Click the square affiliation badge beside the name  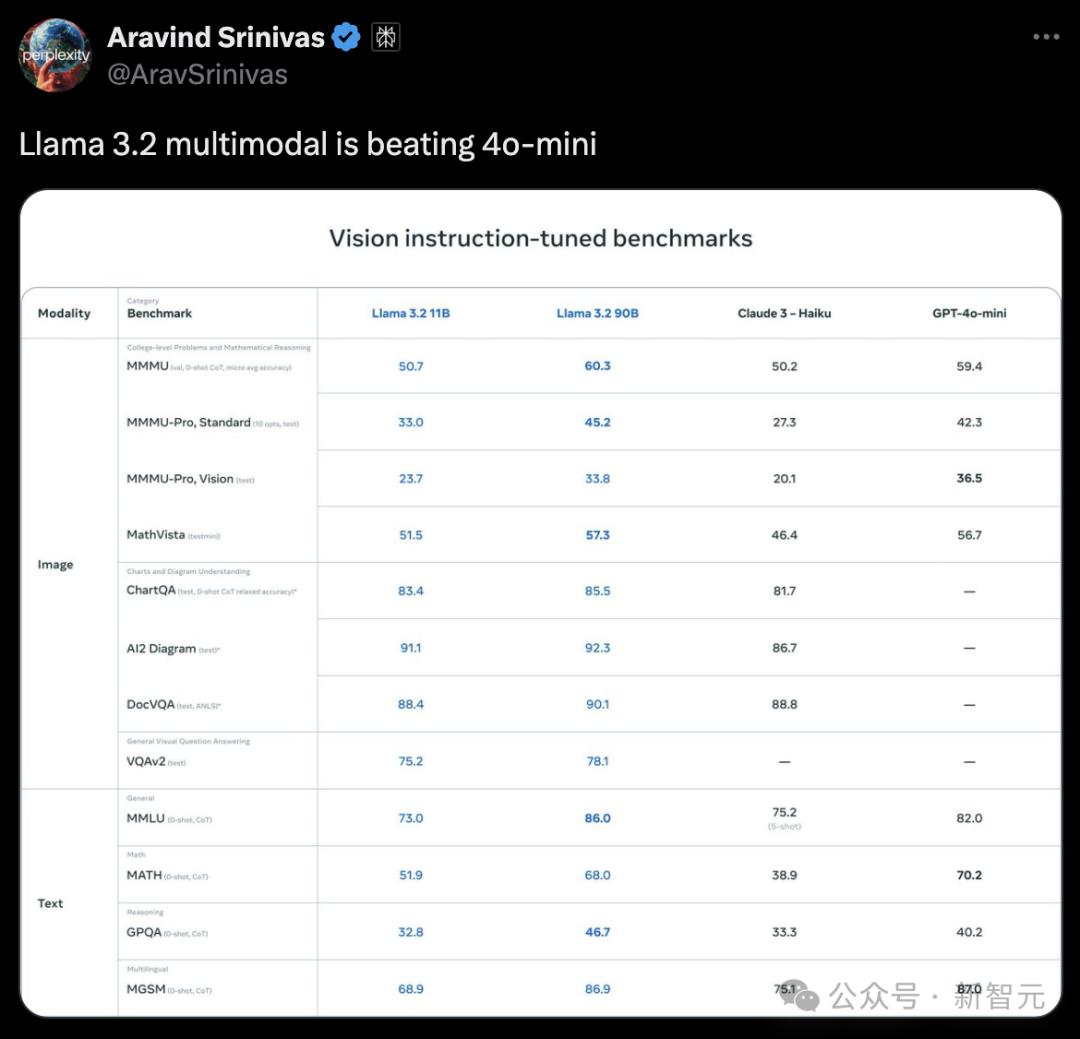click(x=386, y=38)
